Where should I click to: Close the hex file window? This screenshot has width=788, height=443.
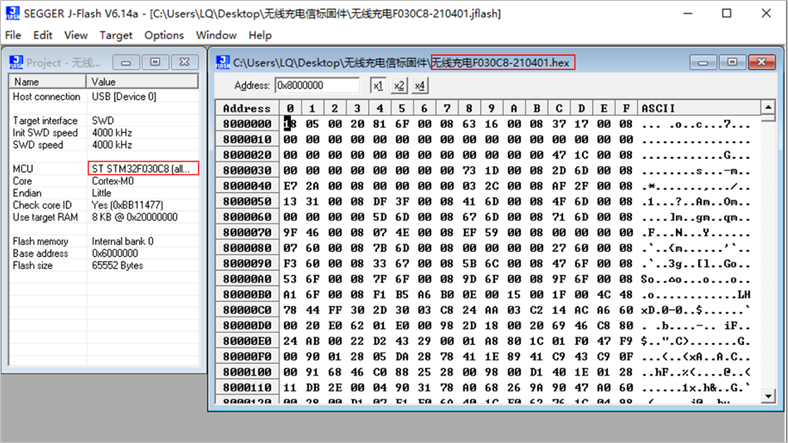[761, 62]
